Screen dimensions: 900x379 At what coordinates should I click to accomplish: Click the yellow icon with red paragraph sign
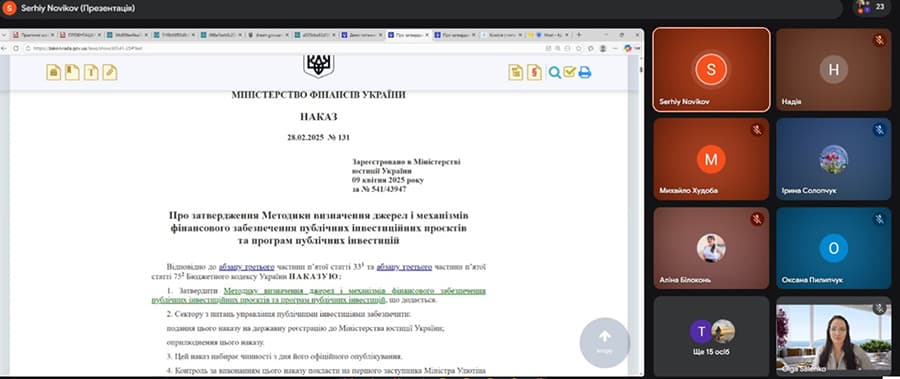pos(534,72)
